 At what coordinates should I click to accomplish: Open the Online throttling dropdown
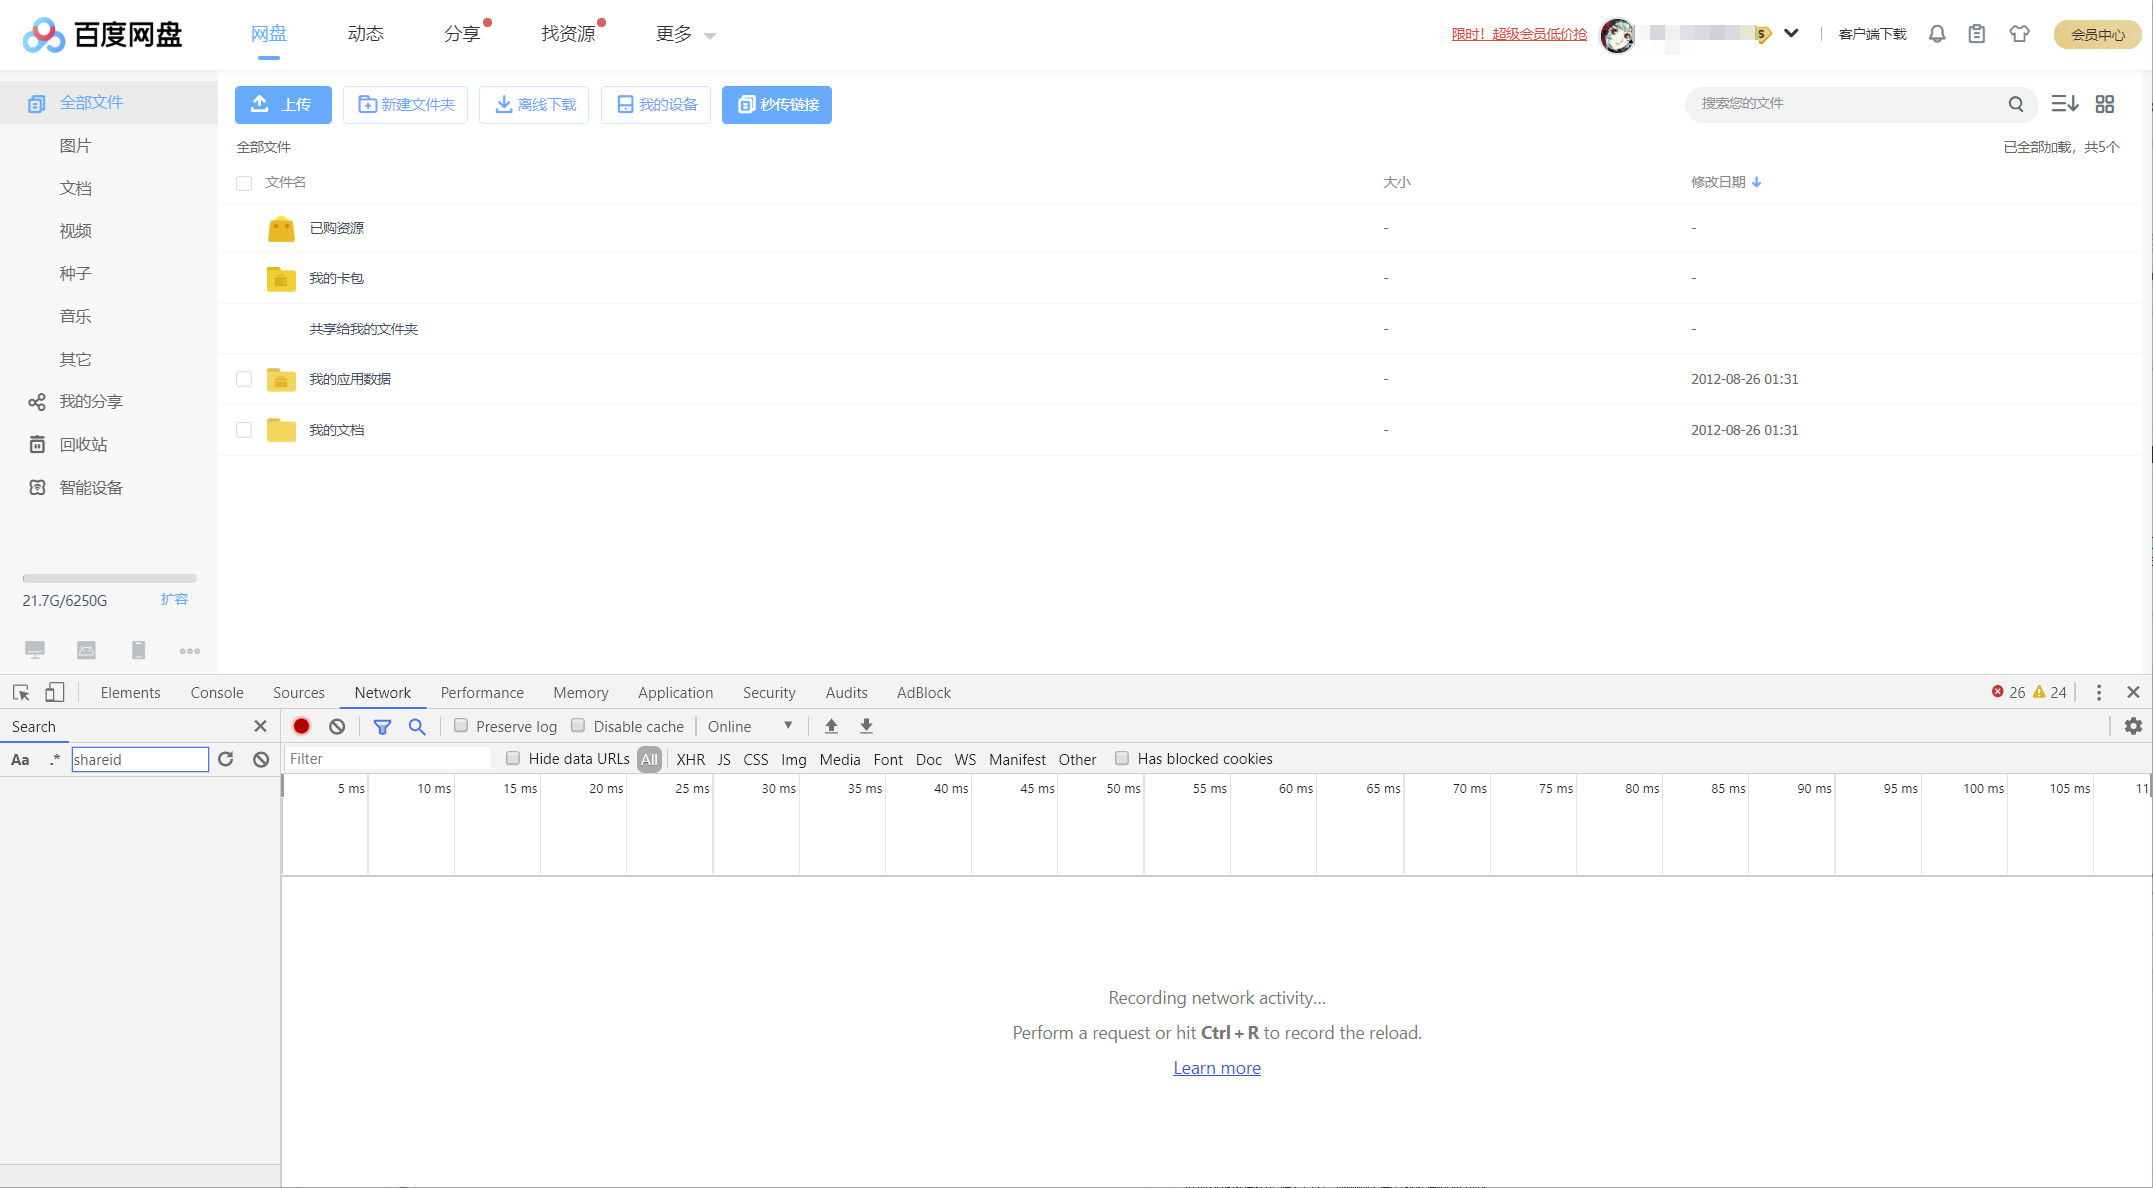pos(750,726)
